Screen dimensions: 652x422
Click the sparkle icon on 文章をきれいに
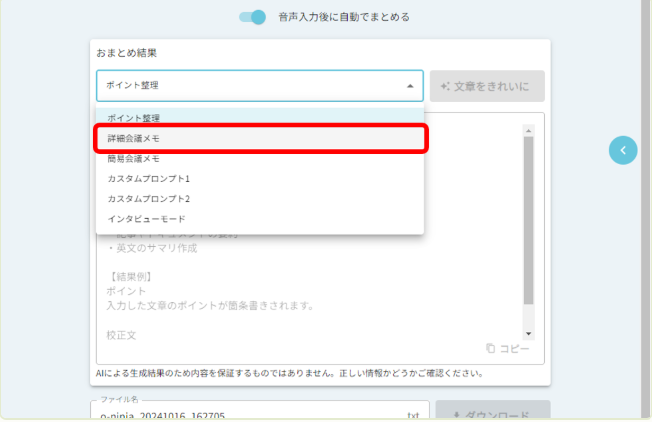[x=446, y=86]
